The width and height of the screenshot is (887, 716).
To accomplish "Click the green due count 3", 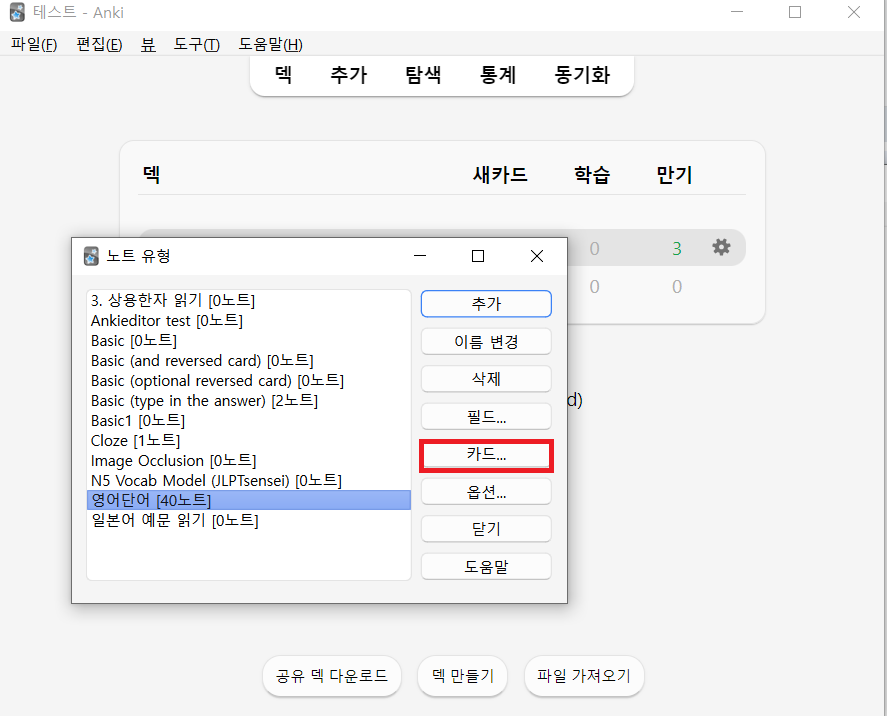I will [677, 248].
